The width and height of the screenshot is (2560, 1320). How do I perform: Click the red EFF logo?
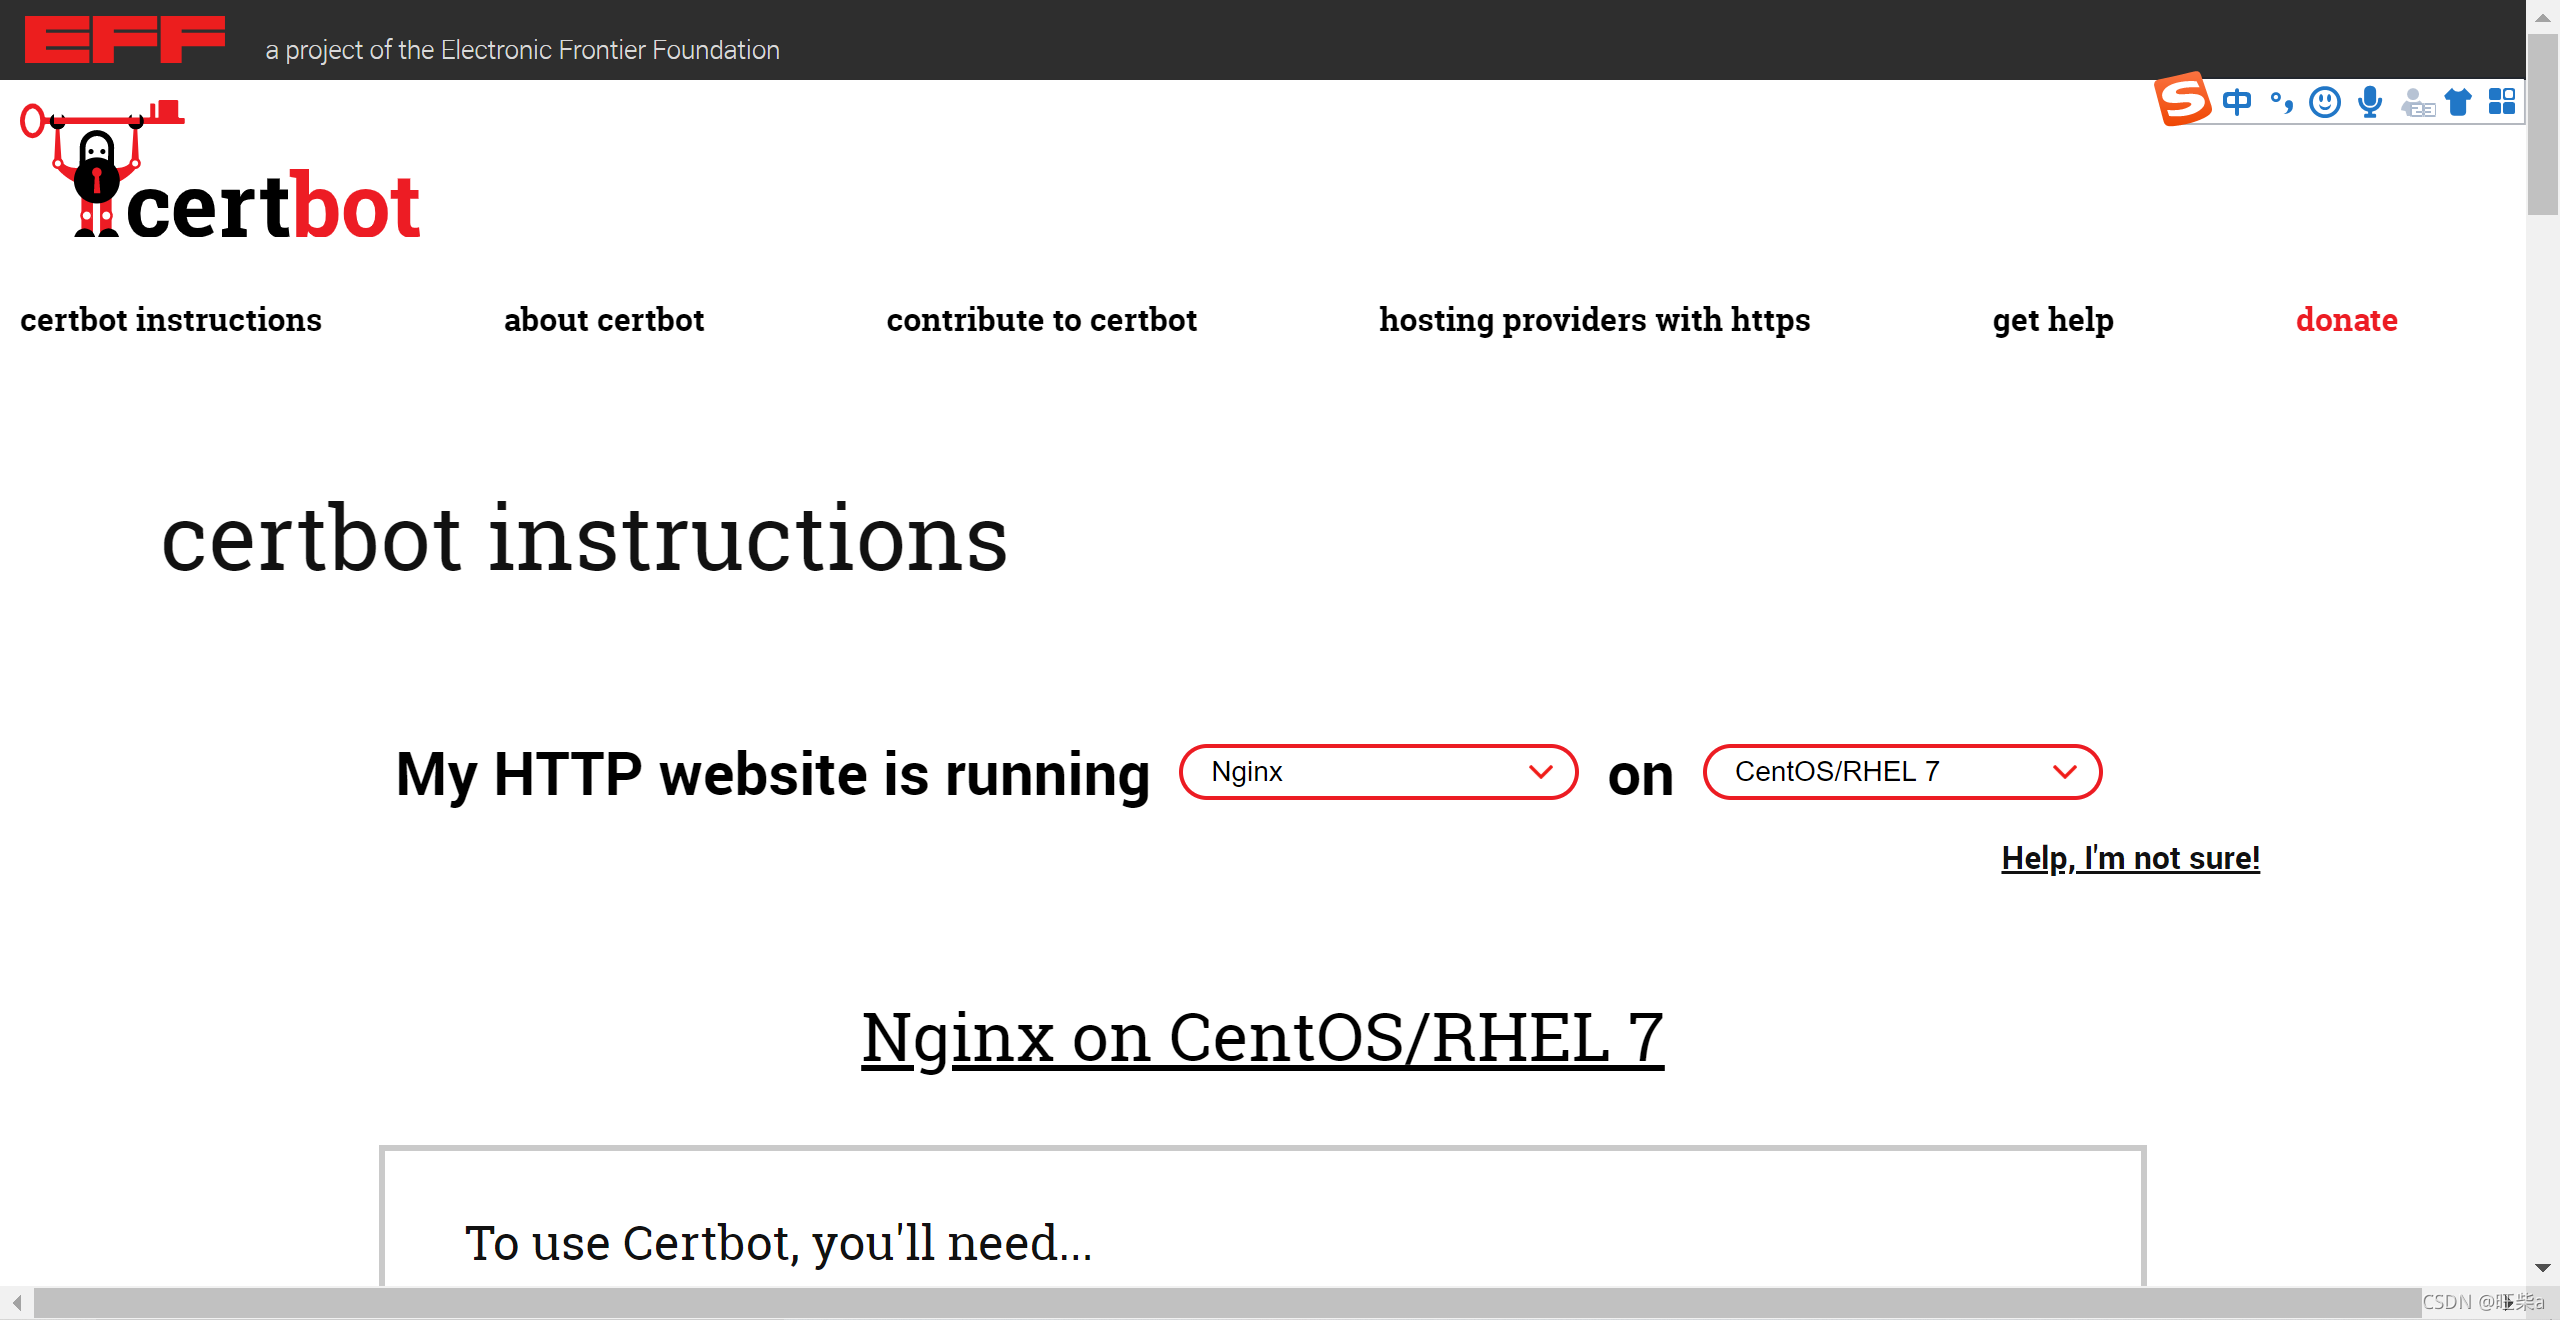click(125, 39)
